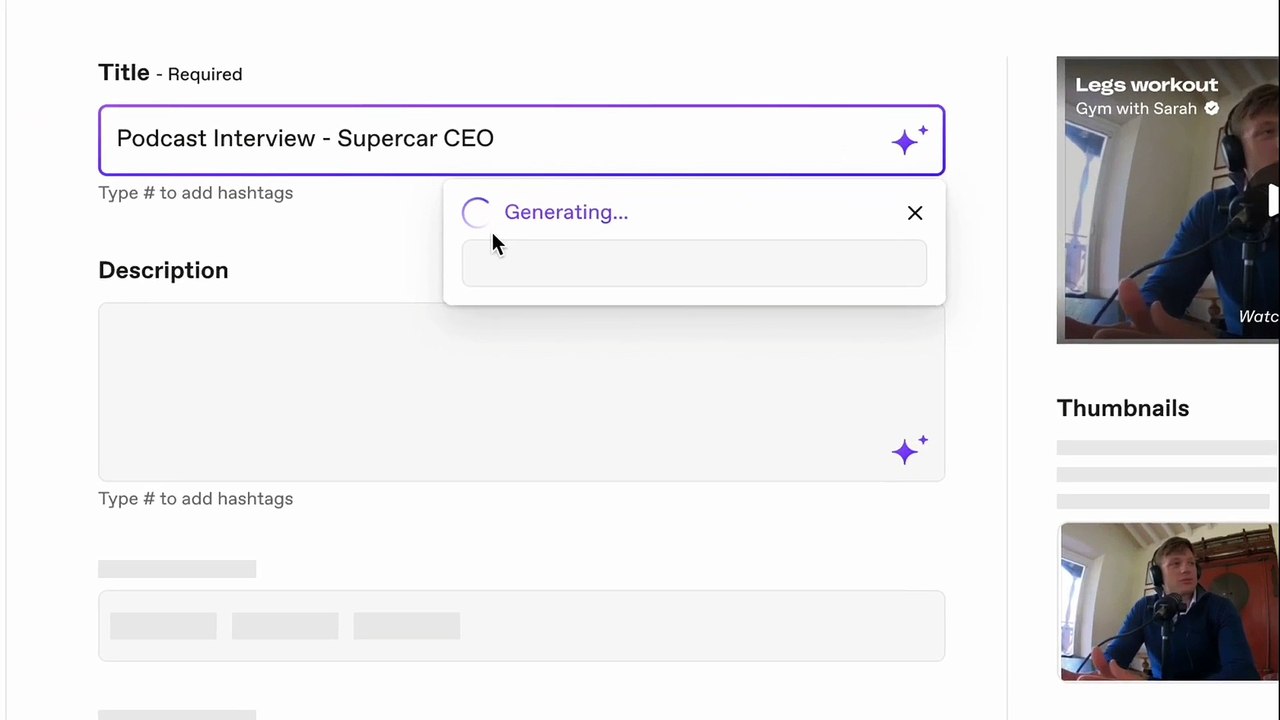Viewport: 1280px width, 720px height.
Task: Click the hashtag hint below Description box
Action: [x=196, y=499]
